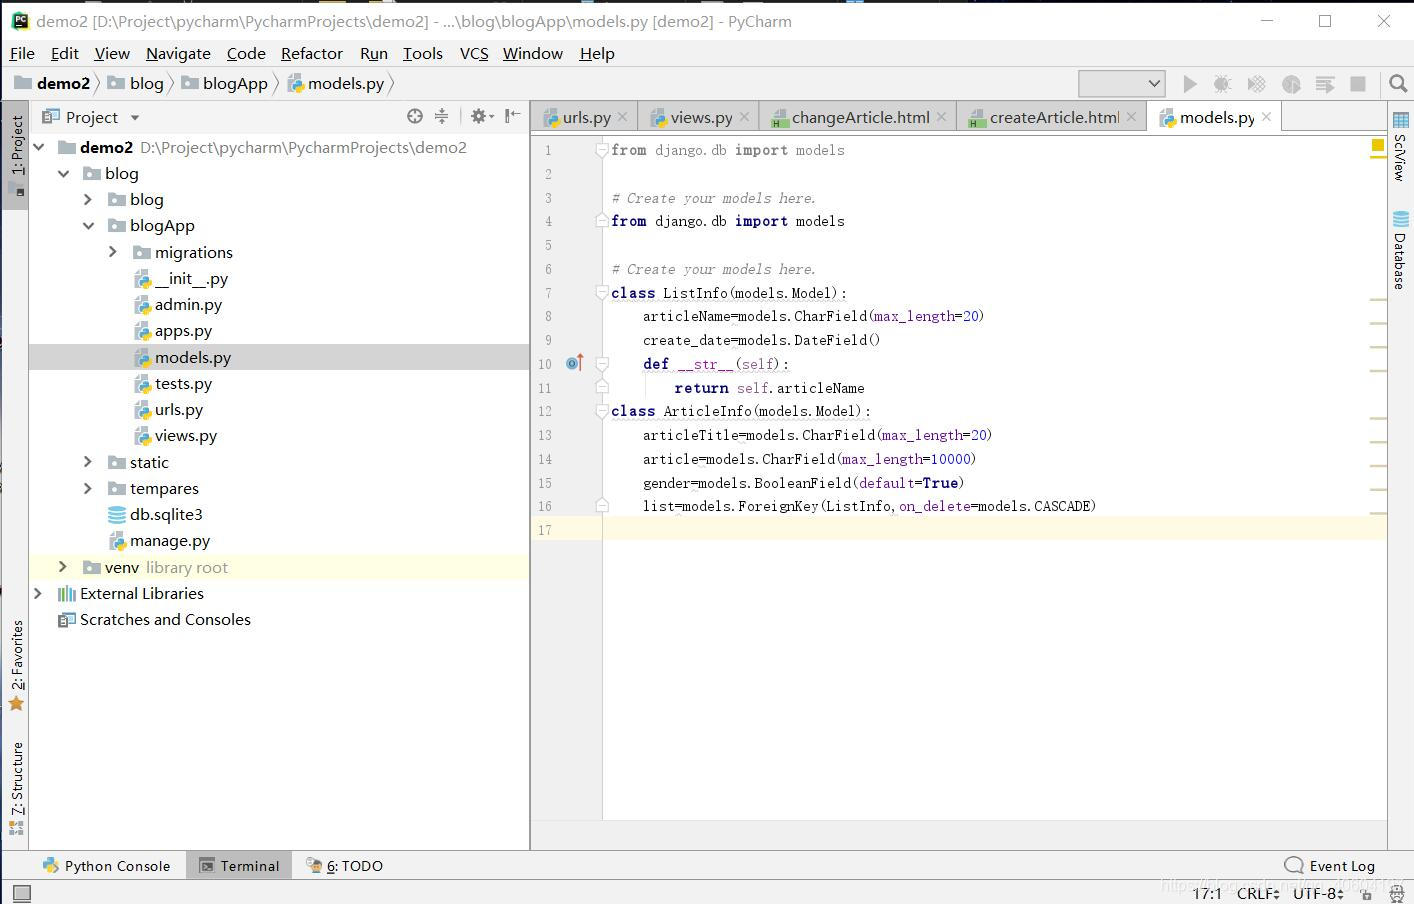The width and height of the screenshot is (1414, 904).
Task: Open the 6: TODO tool window
Action: 345,866
